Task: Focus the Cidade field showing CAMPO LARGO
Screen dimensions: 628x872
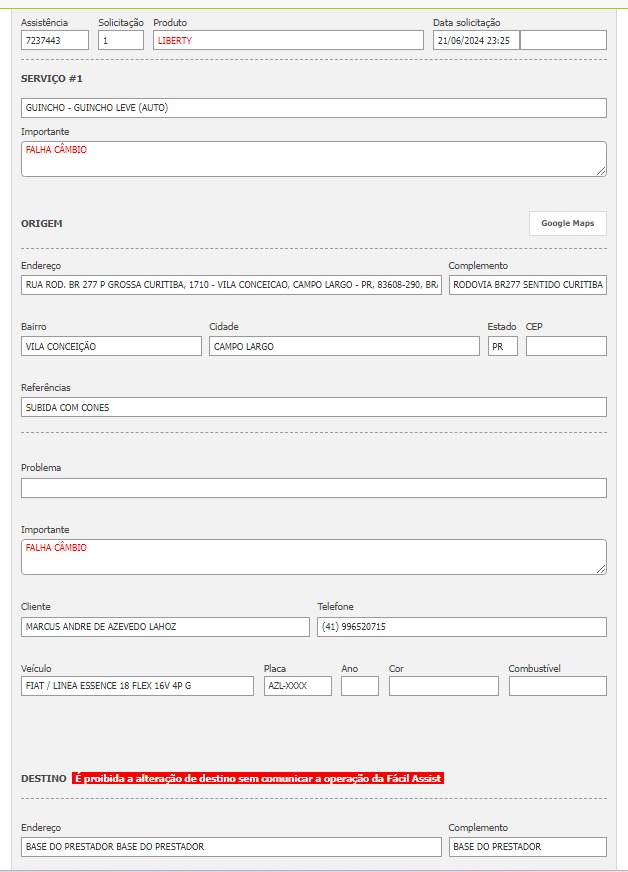Action: [x=344, y=346]
